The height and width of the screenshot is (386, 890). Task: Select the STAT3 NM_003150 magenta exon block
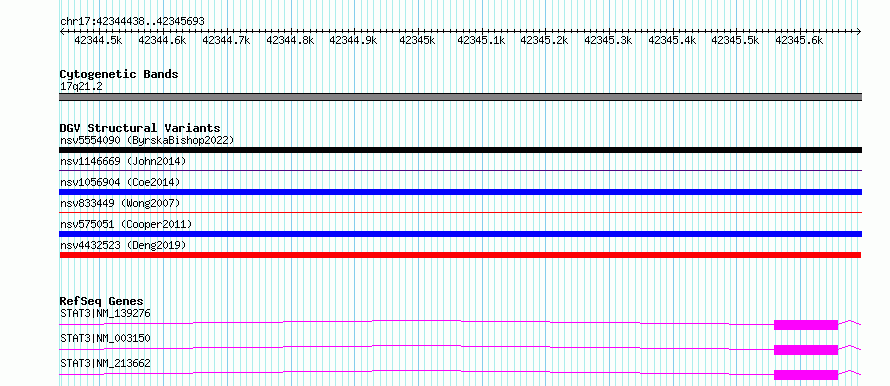tap(806, 350)
